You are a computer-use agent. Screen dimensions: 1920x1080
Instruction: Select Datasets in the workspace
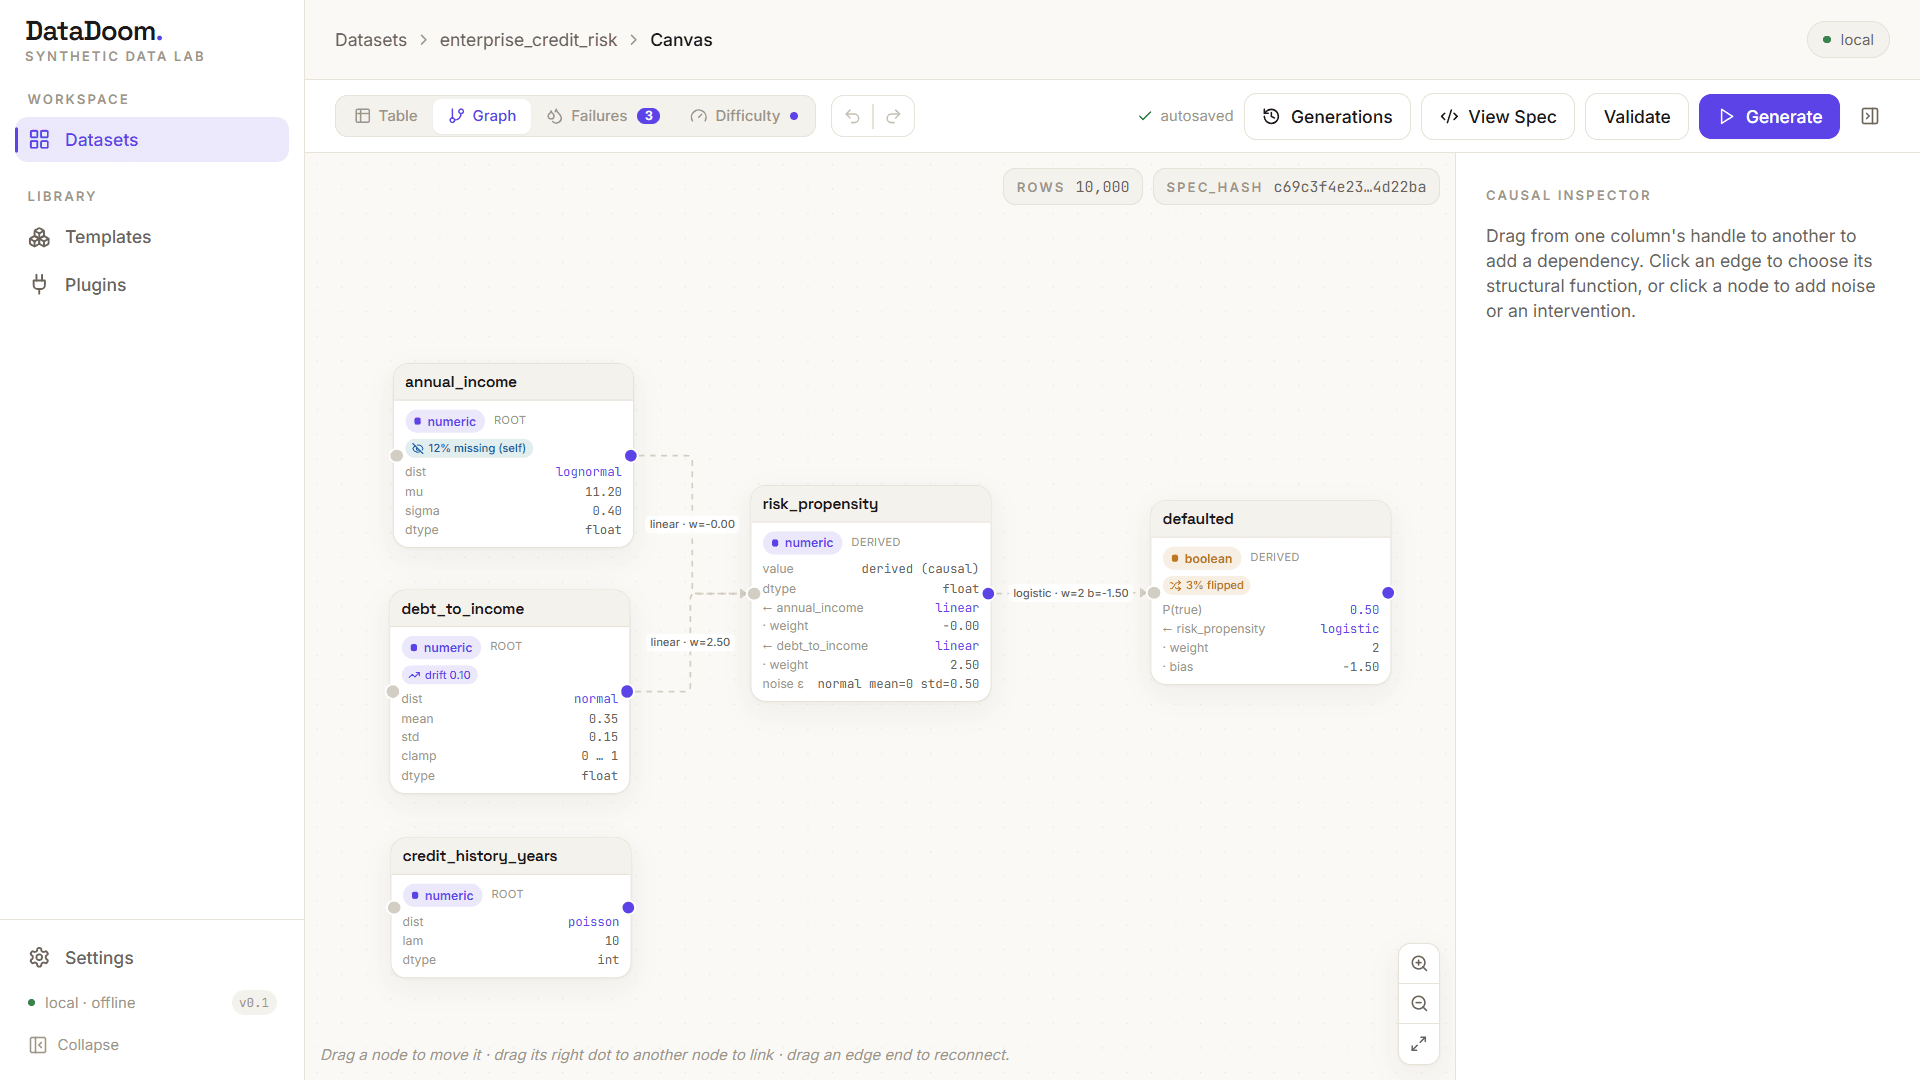[152, 140]
